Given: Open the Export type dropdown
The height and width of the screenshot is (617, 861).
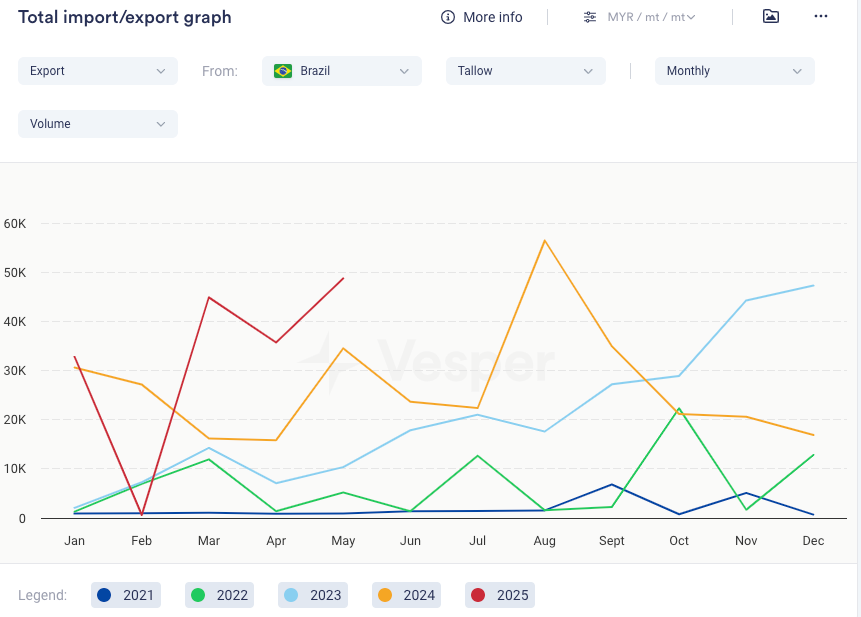Looking at the screenshot, I should [98, 71].
